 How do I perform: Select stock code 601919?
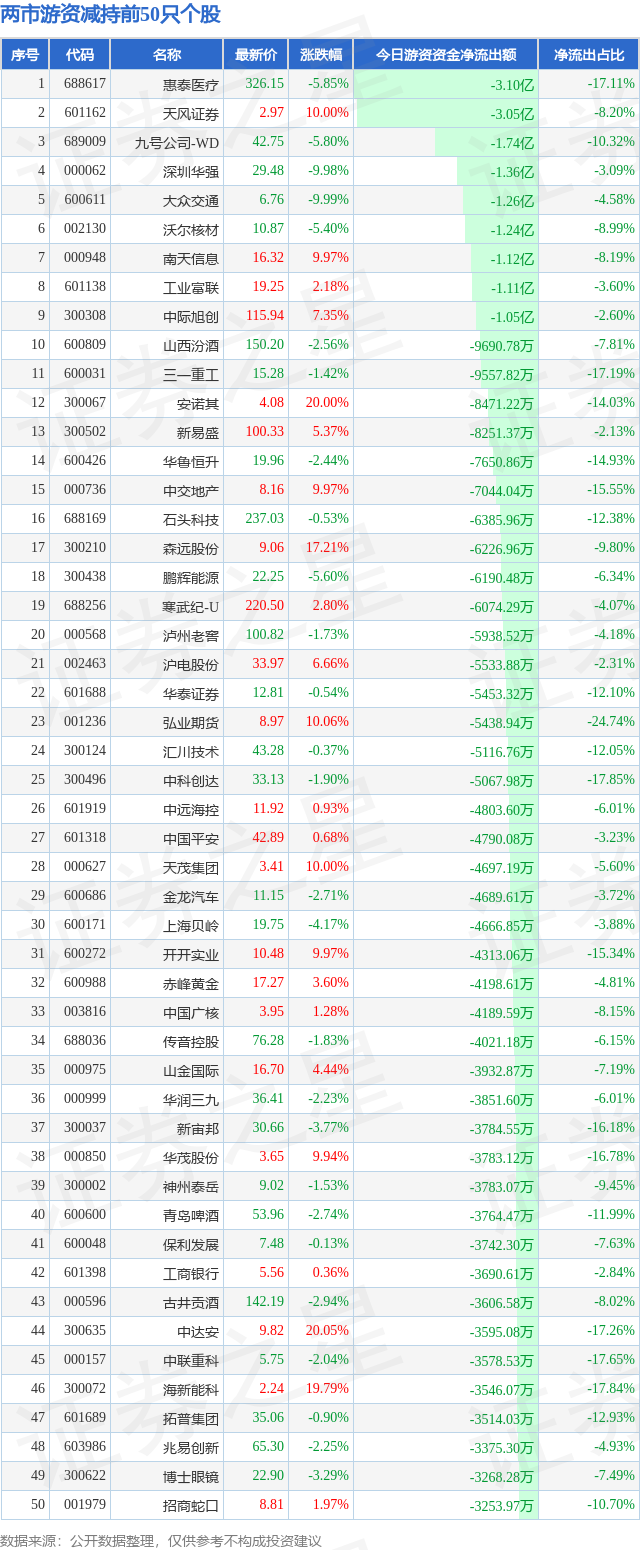pyautogui.click(x=85, y=809)
